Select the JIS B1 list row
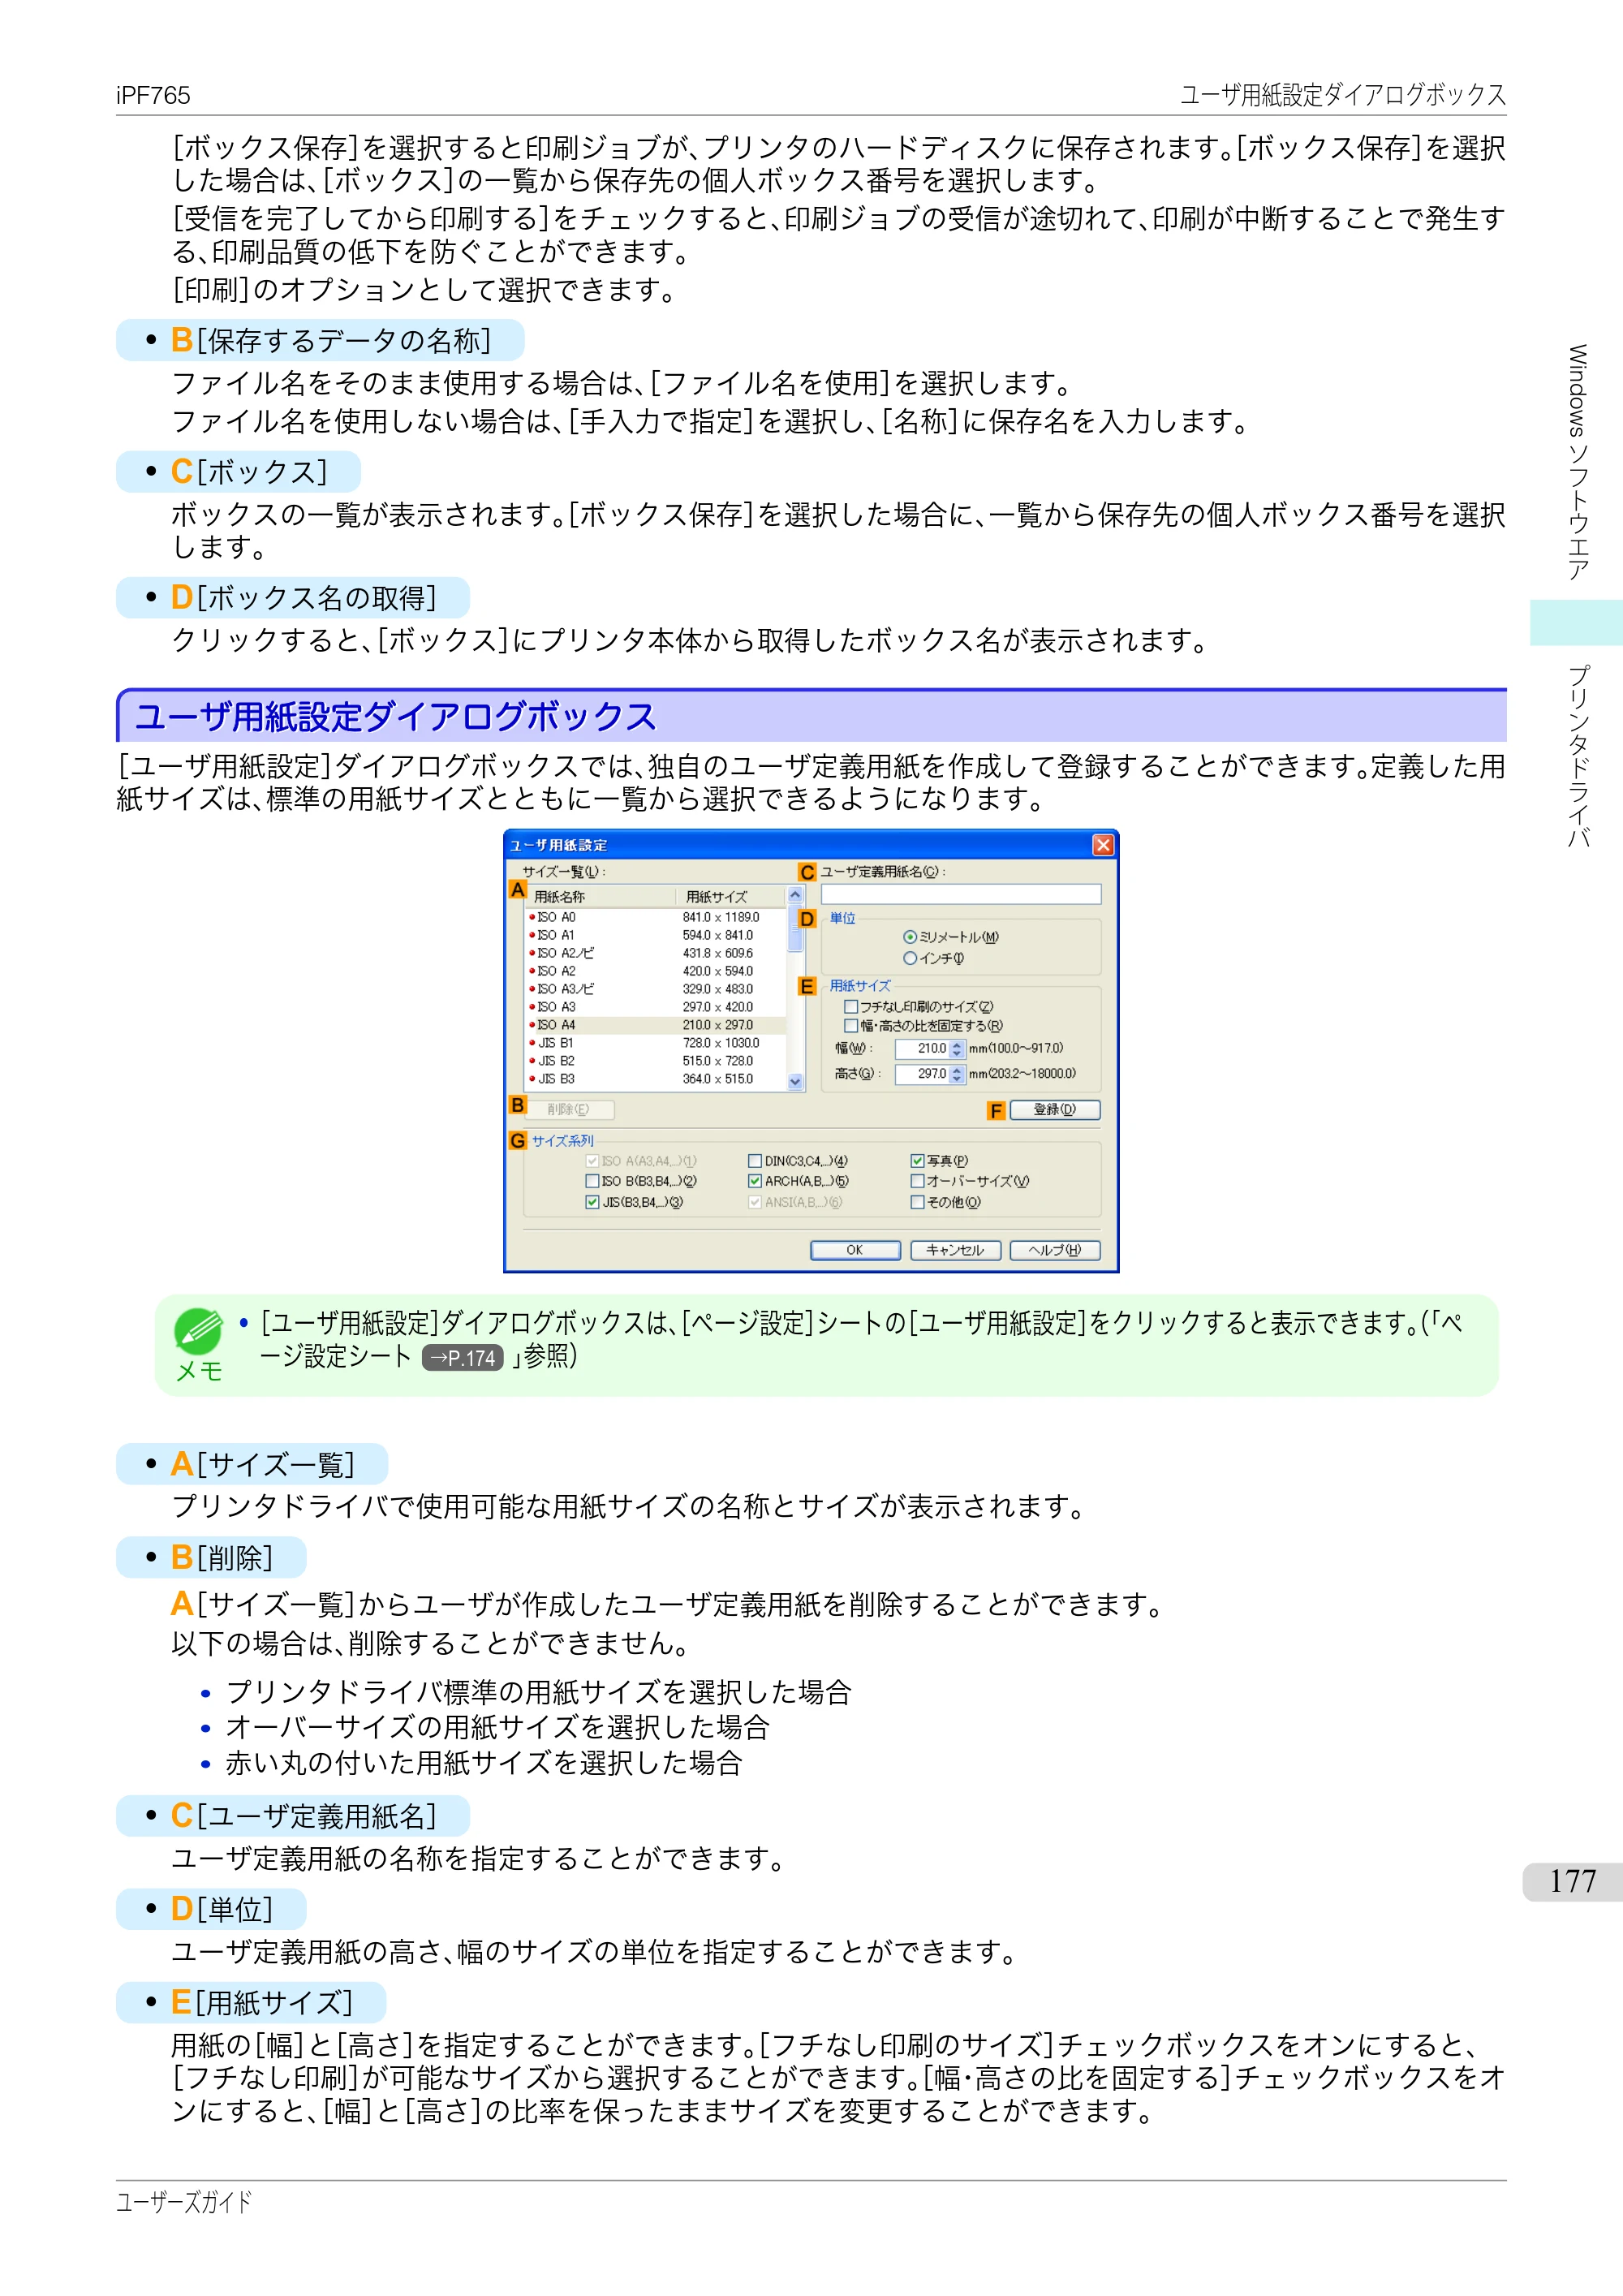Screen dimensions: 1623x2296 [x=656, y=1043]
